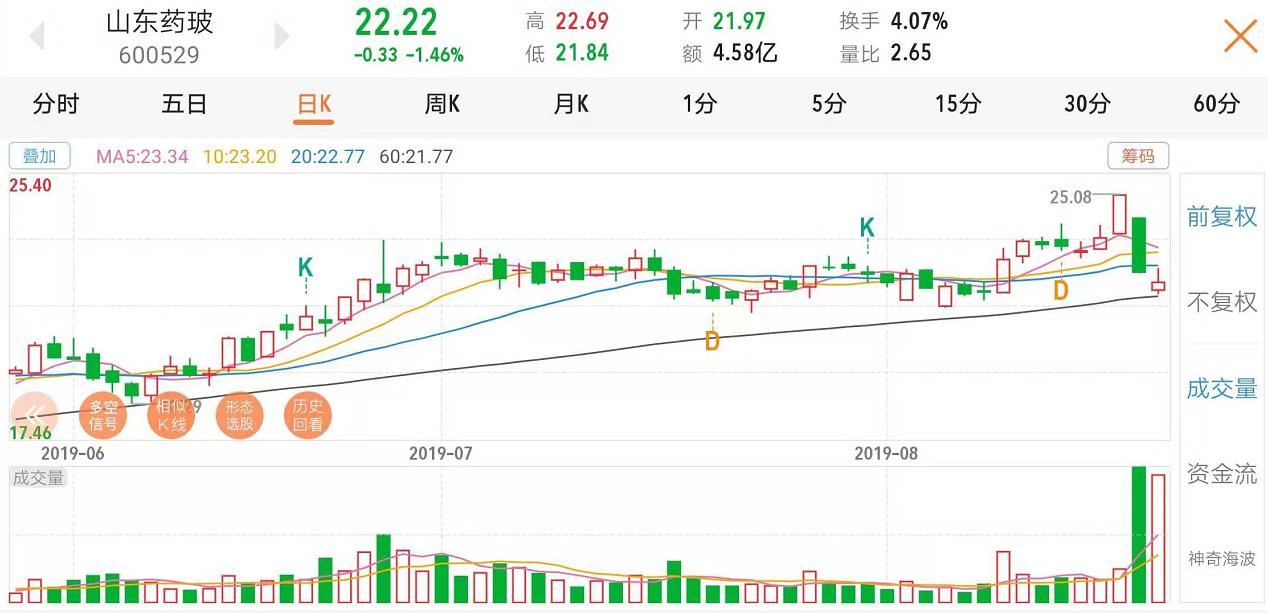Click the stock code 600529
1268x613 pixels.
click(159, 56)
